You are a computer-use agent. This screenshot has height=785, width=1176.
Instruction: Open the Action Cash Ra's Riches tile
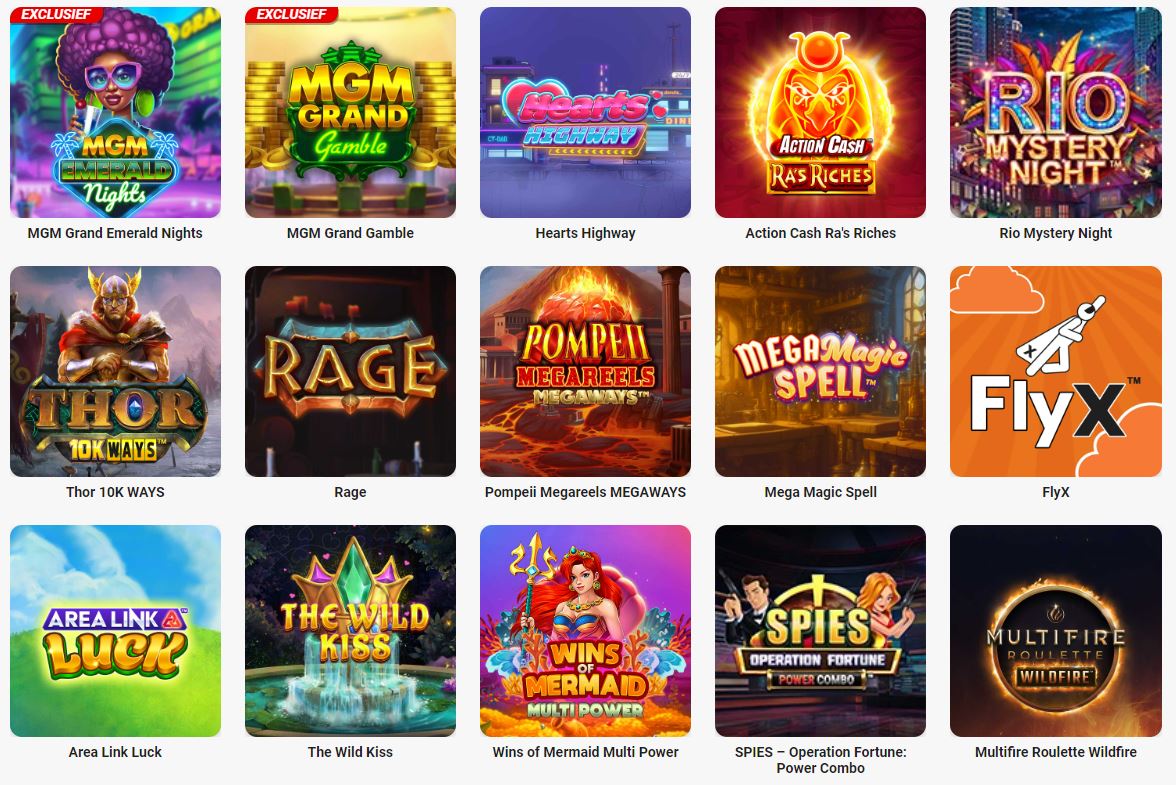[820, 112]
